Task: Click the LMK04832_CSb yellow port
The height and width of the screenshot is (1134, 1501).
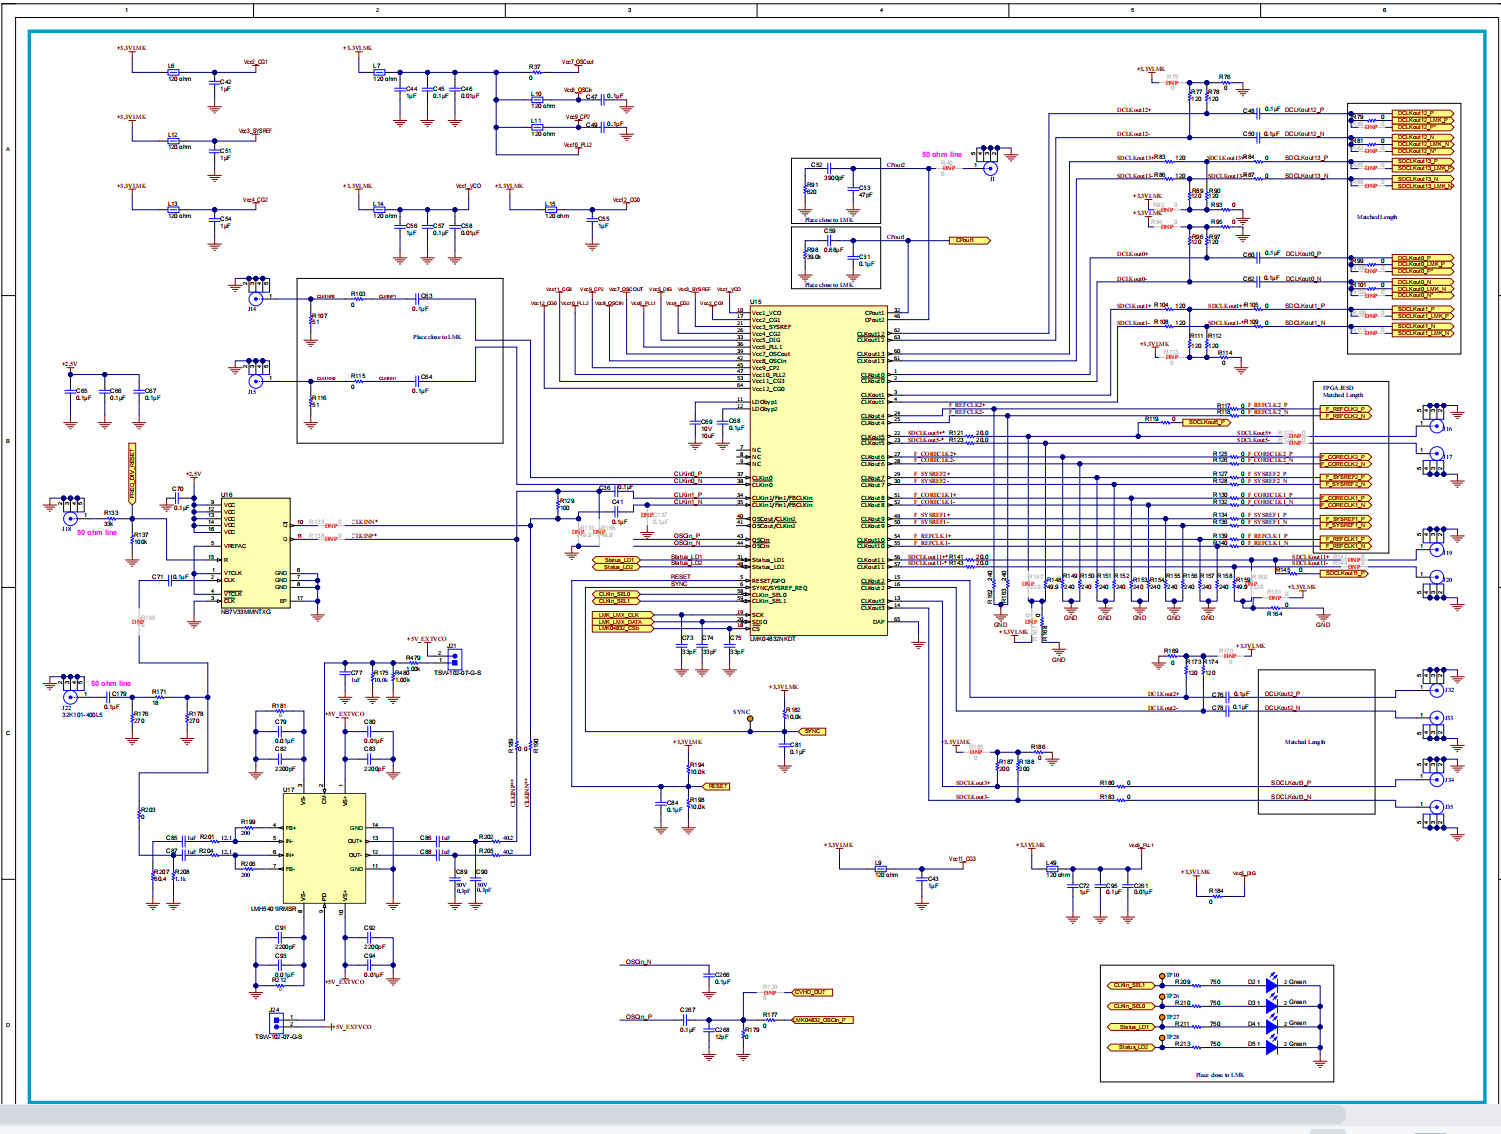Action: [622, 628]
